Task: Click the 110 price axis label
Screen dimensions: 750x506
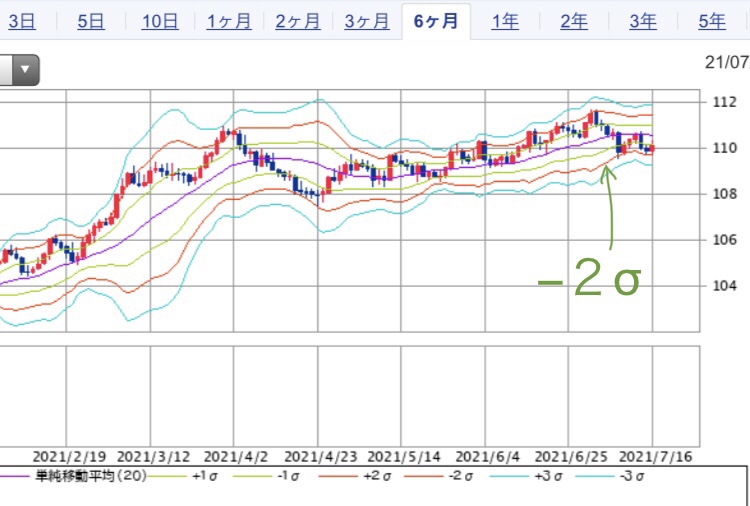Action: coord(724,148)
